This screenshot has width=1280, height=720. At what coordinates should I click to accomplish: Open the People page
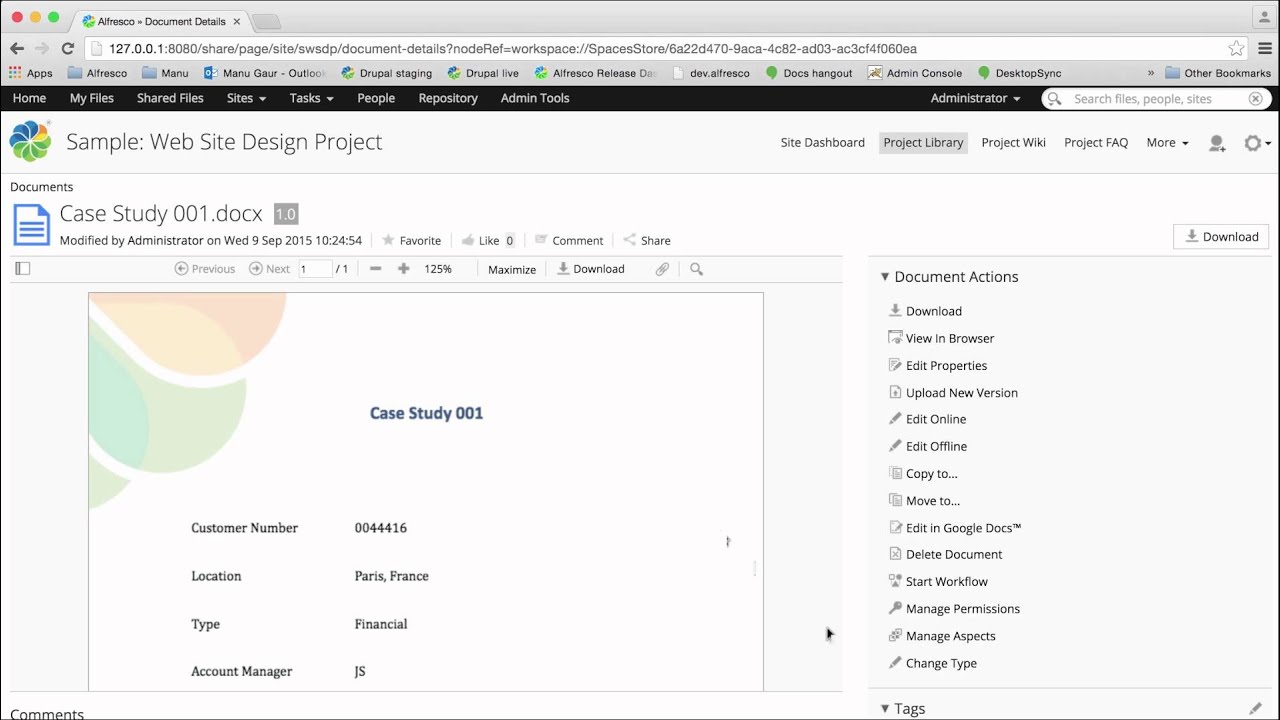click(x=376, y=98)
